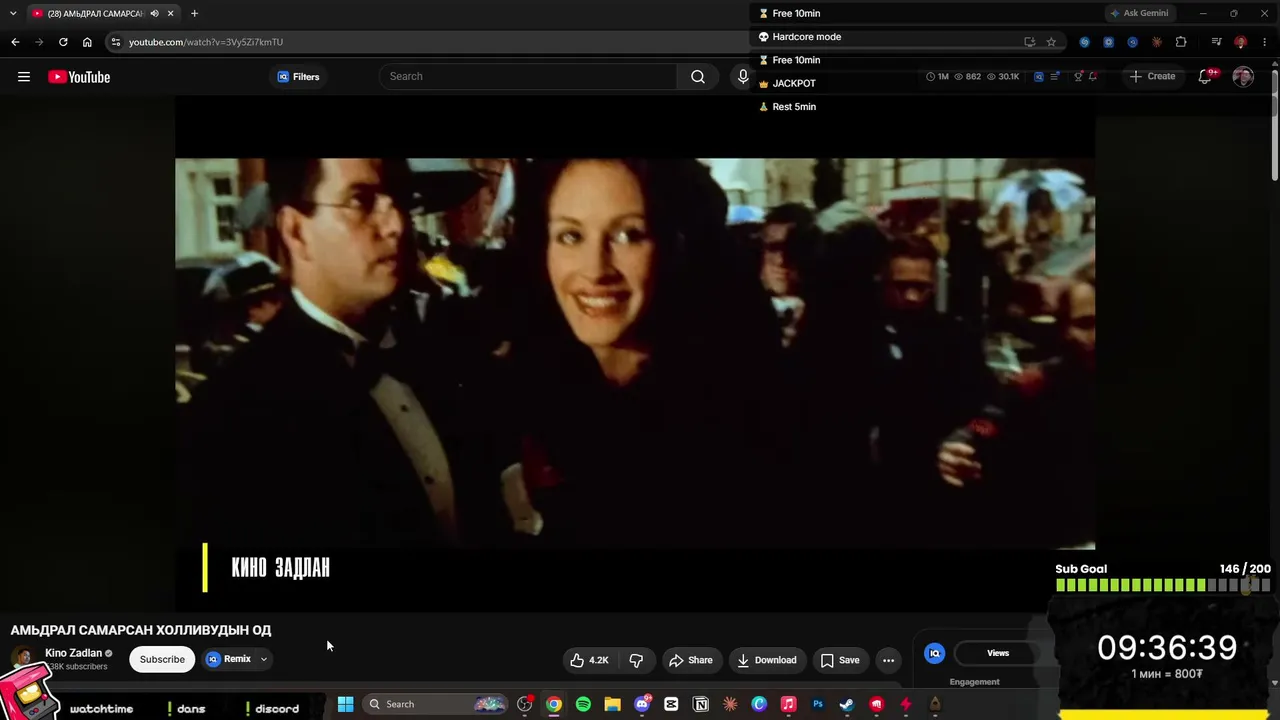
Task: Open the YouTube account avatar menu
Action: (1243, 77)
